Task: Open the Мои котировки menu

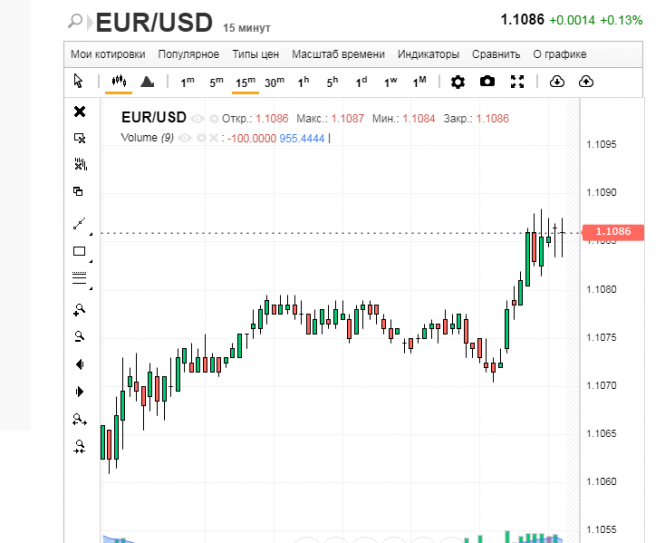Action: pyautogui.click(x=108, y=54)
